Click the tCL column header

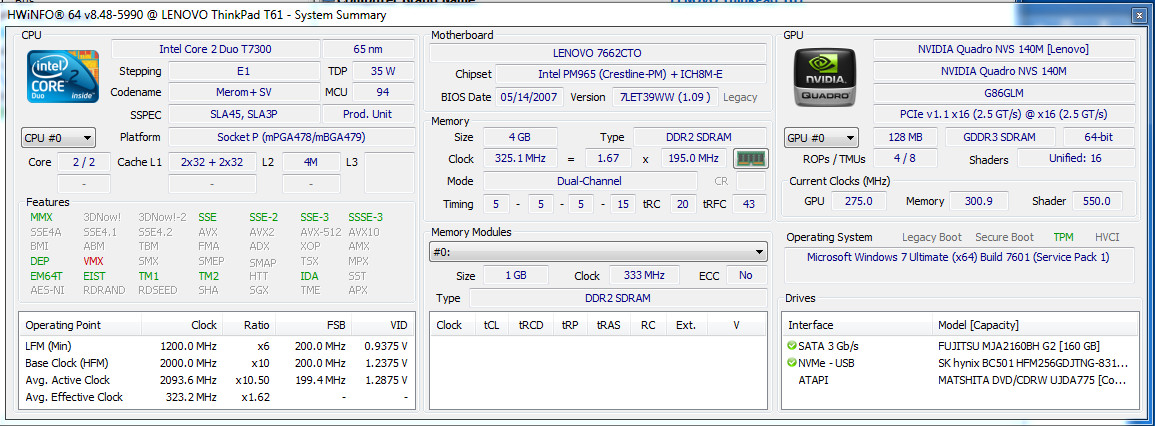[x=491, y=325]
